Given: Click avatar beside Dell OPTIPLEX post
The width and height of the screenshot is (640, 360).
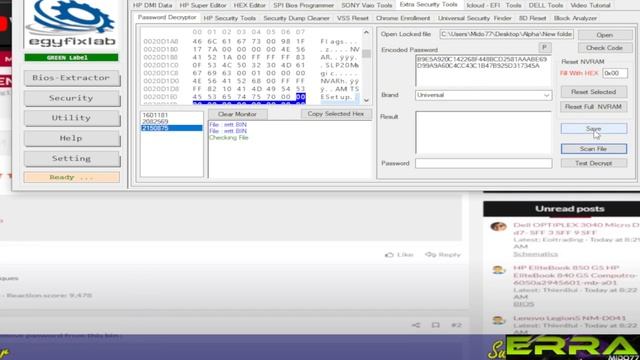Looking at the screenshot, I should 498,227.
